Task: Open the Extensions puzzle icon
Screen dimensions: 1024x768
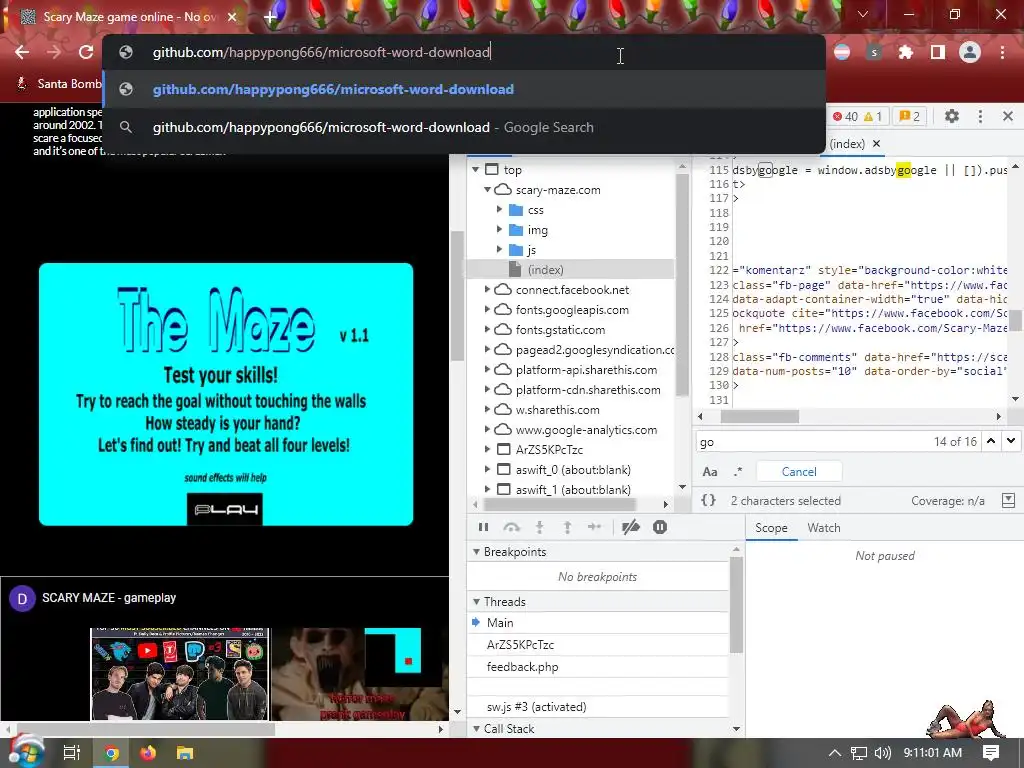Action: click(906, 52)
